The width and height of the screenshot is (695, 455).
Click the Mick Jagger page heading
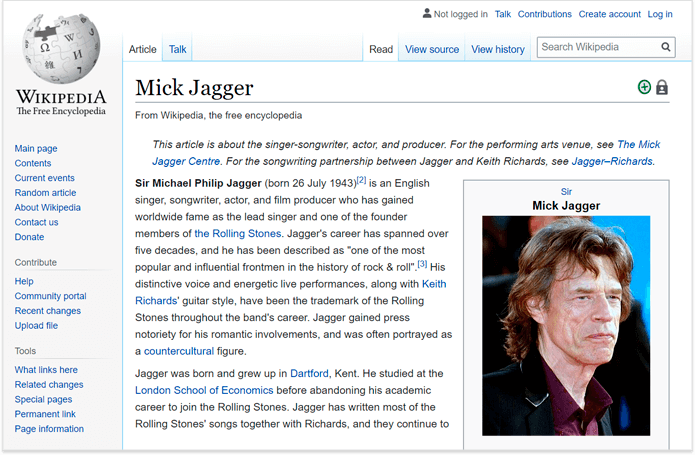click(x=194, y=87)
